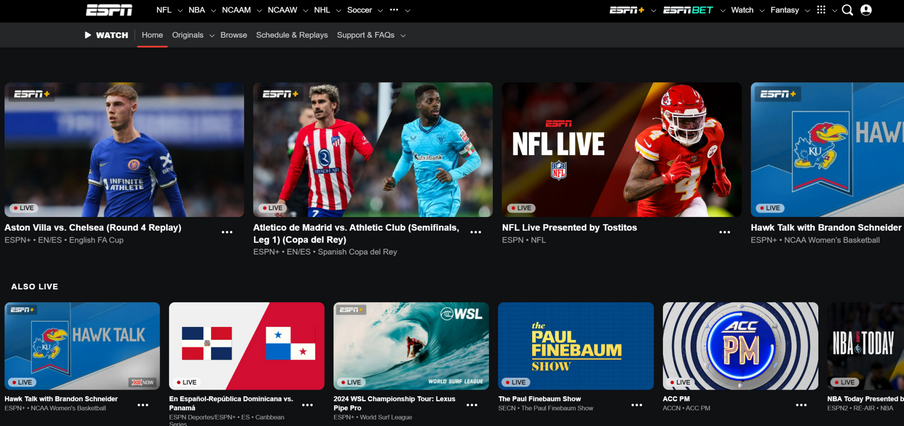Viewport: 904px width, 426px height.
Task: Open Aston Villa vs. Chelsea title link
Action: pos(93,228)
